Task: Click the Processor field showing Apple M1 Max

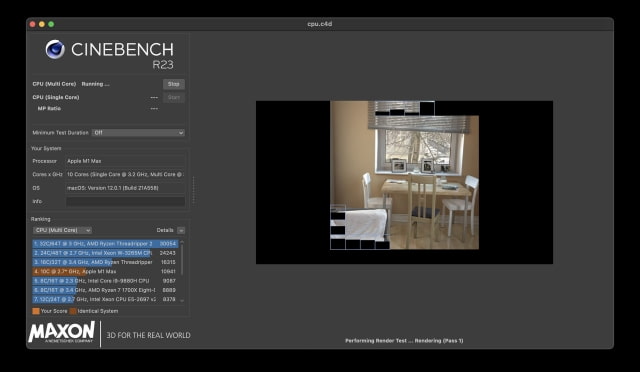Action: click(x=125, y=161)
